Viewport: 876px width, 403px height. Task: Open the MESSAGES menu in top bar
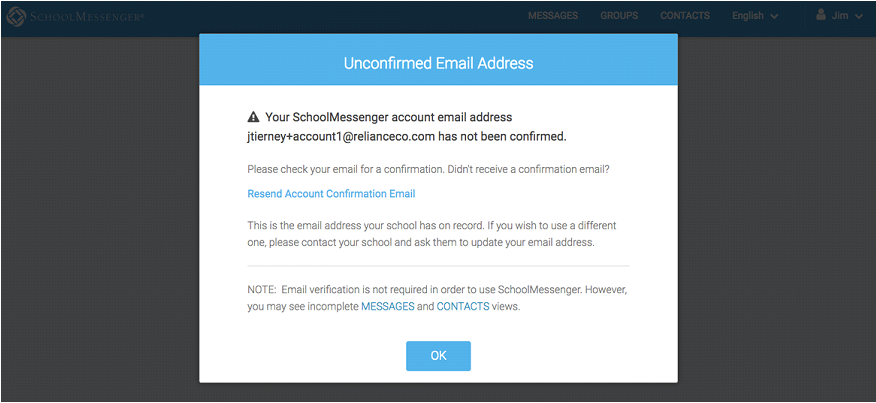click(x=553, y=16)
